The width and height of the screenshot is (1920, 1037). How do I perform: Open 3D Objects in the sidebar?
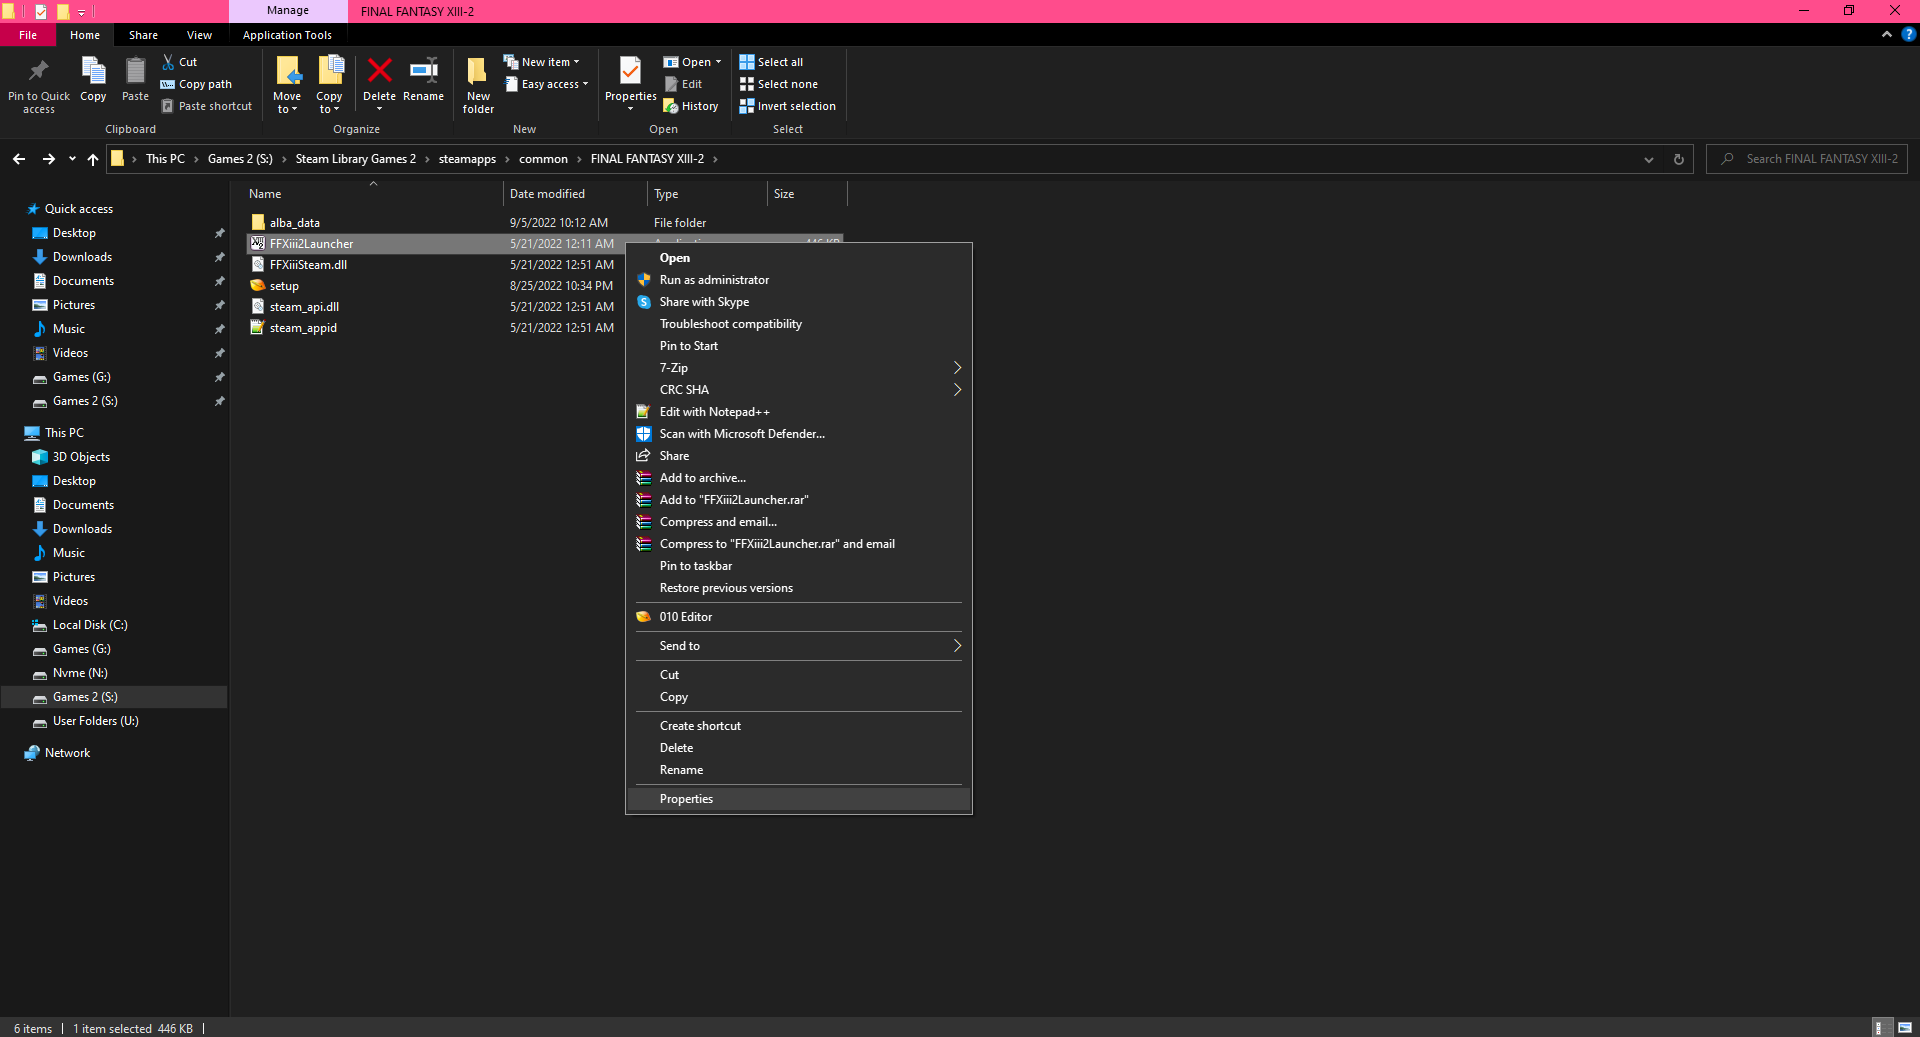[x=81, y=457]
